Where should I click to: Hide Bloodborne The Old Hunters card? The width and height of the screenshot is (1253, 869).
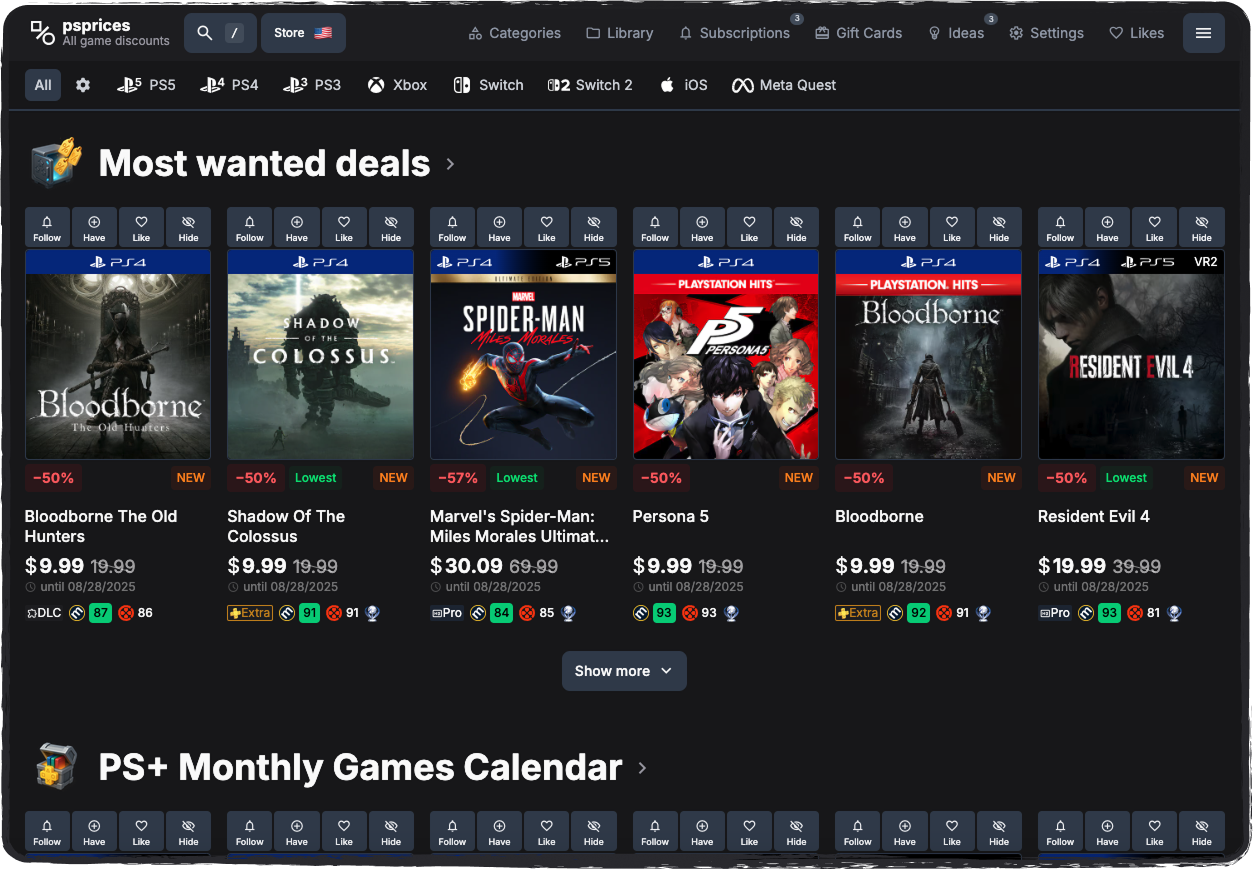click(188, 227)
